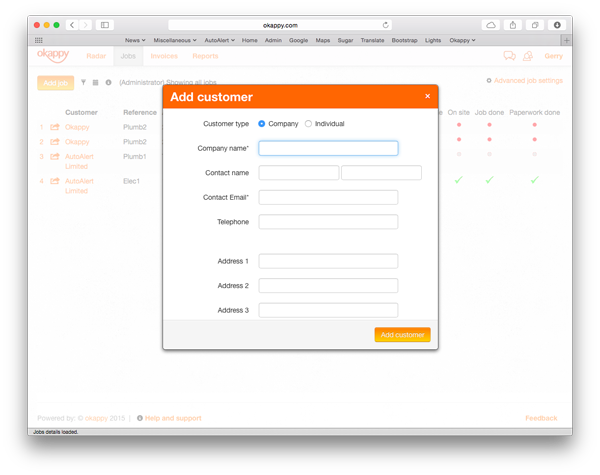Open the Safari downloads icon
Screen dimensions: 600x475
click(557, 25)
